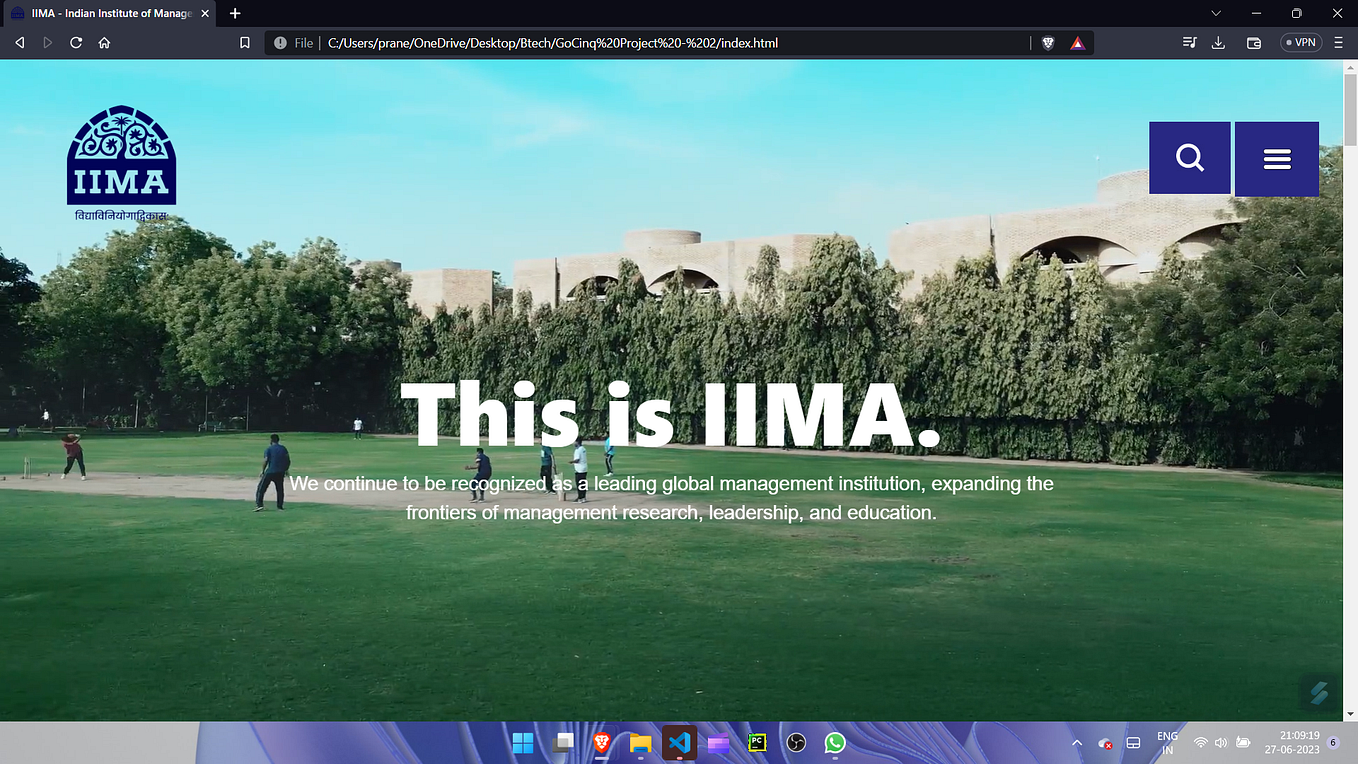Launch OBS Studio from the taskbar
The width and height of the screenshot is (1358, 764).
[x=795, y=743]
